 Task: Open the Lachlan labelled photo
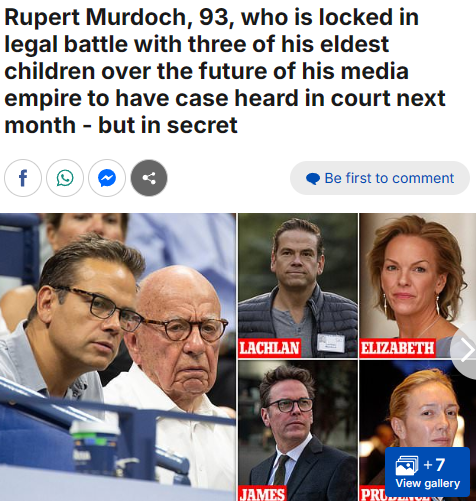pos(298,286)
